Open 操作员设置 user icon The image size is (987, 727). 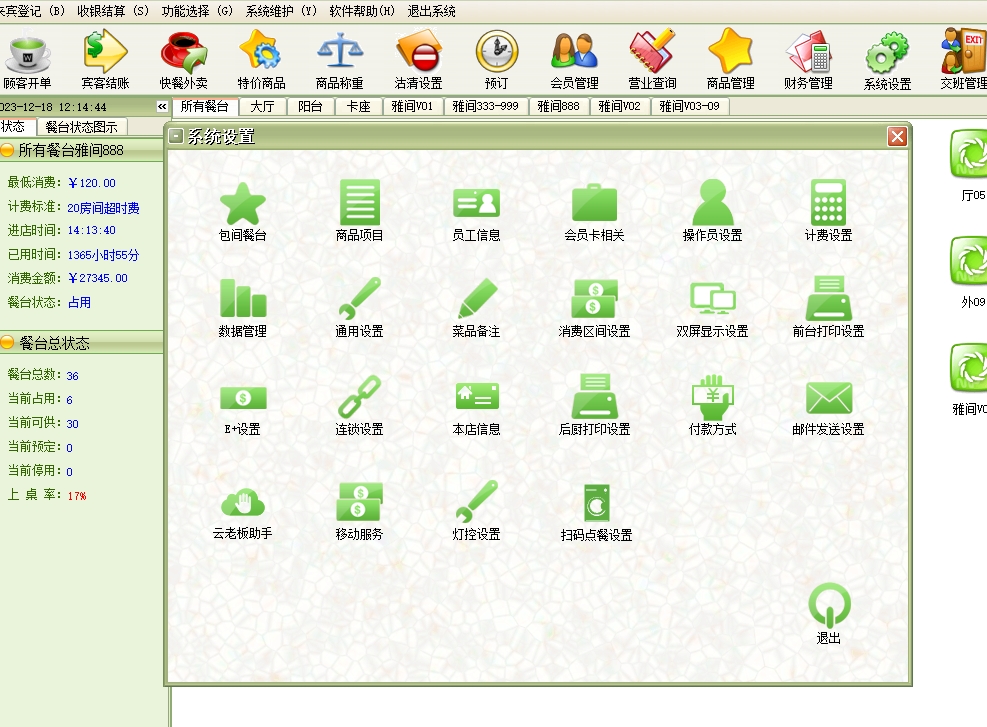pyautogui.click(x=712, y=205)
